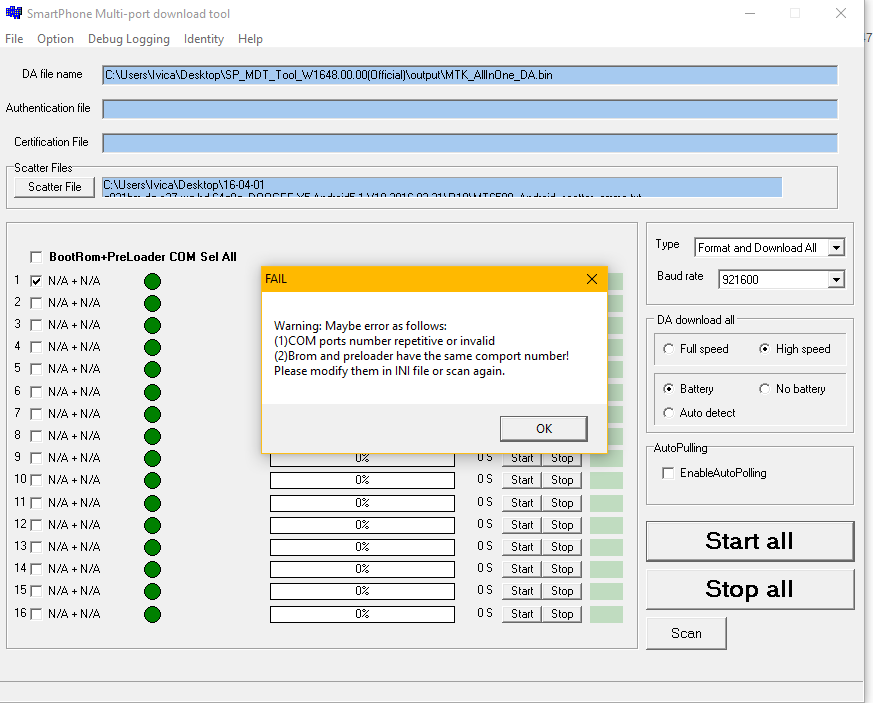
Task: Open the Help menu
Action: point(250,39)
